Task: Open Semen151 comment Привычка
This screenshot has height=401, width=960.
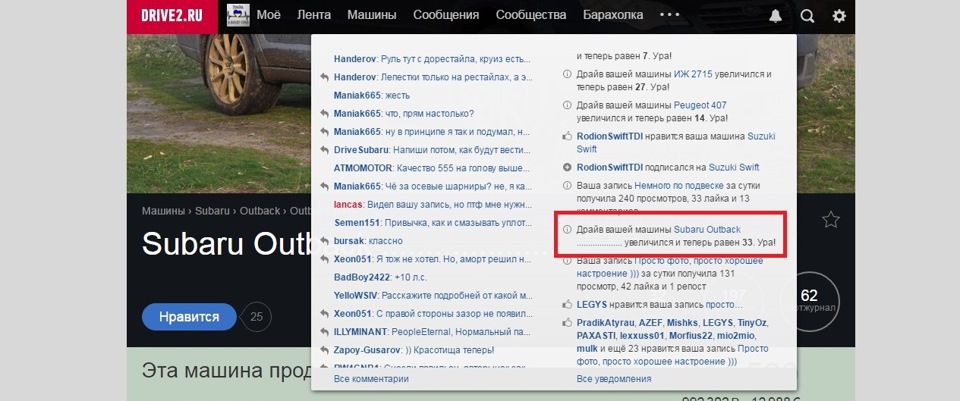Action: [x=432, y=222]
